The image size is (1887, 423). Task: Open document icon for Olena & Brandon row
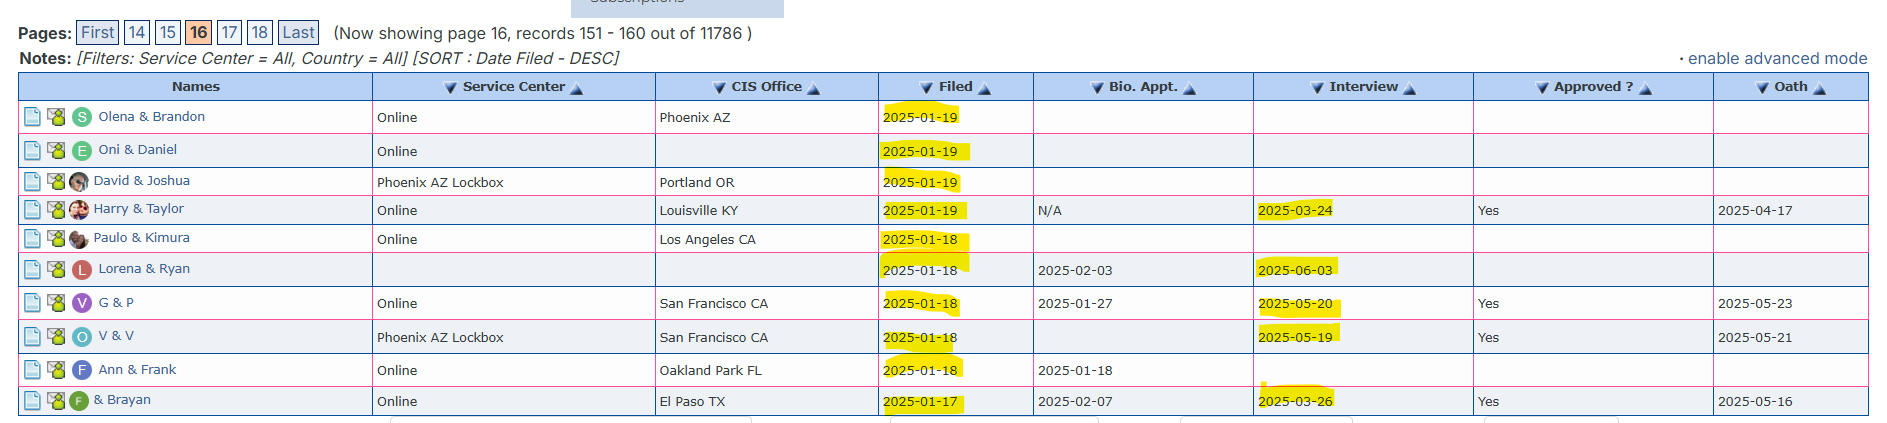(x=32, y=117)
